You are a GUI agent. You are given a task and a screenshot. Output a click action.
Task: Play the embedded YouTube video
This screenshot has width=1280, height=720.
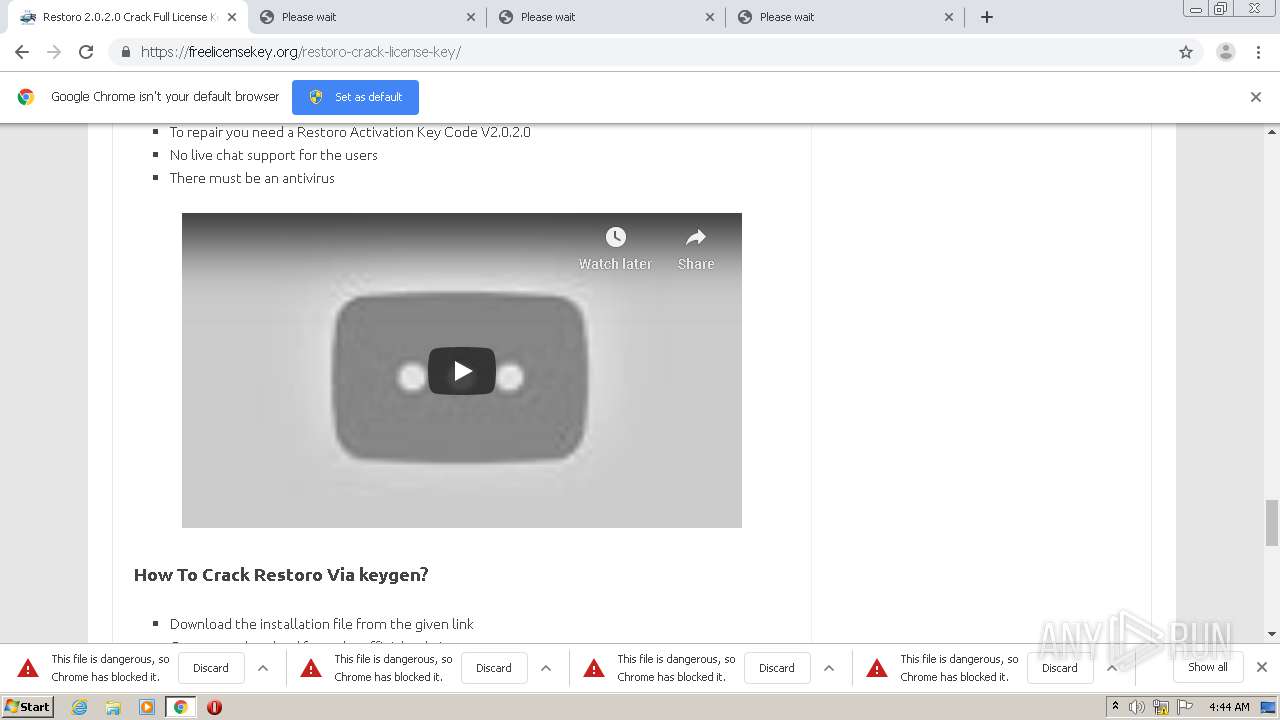point(462,371)
